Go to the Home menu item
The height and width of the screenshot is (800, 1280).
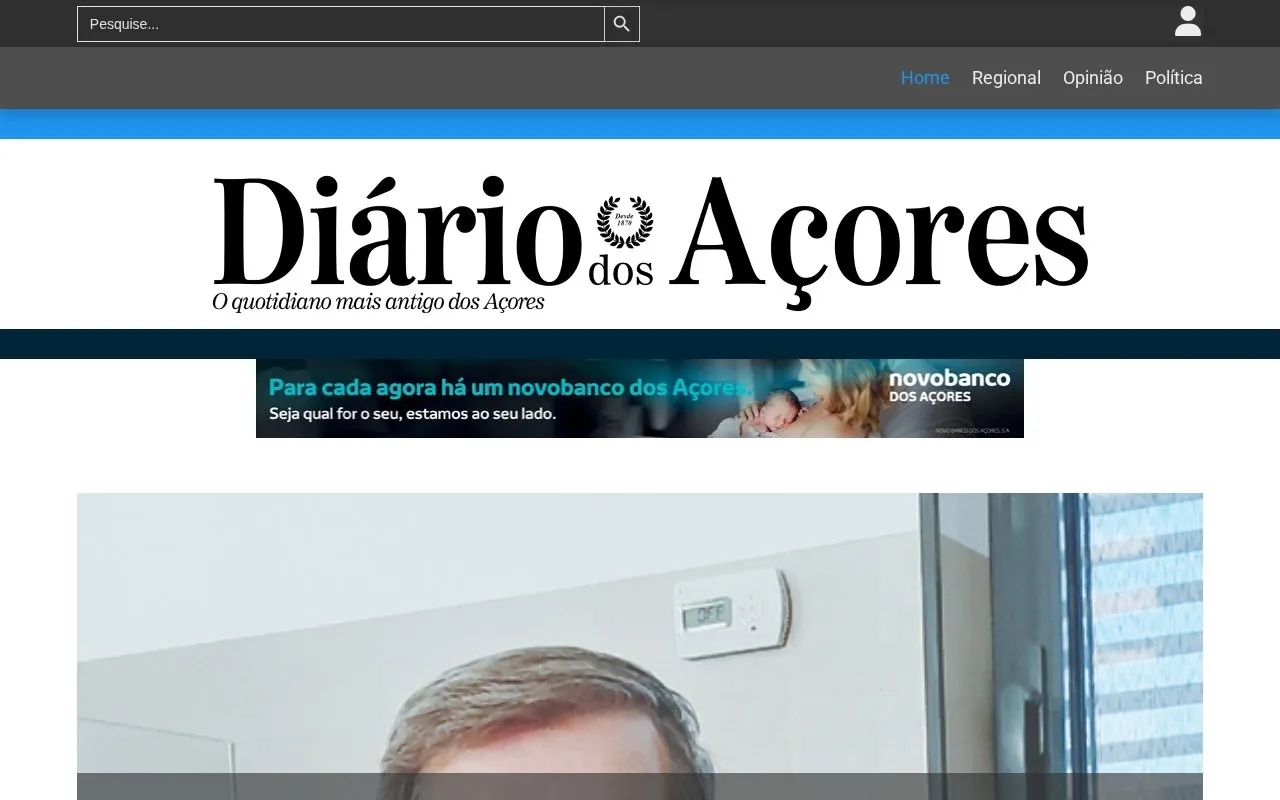925,78
